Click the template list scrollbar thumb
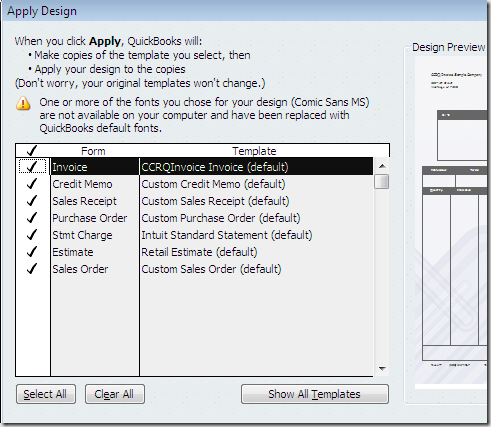 point(382,182)
